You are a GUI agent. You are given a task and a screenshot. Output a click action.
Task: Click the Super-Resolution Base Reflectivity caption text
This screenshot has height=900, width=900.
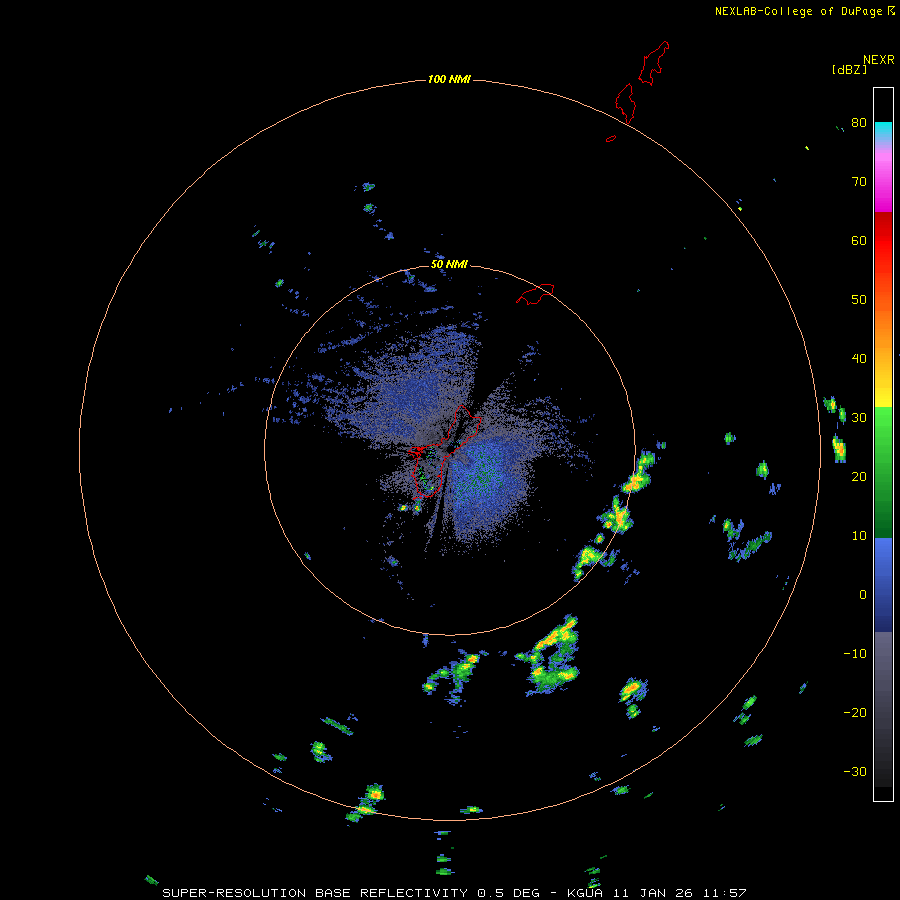tap(454, 893)
